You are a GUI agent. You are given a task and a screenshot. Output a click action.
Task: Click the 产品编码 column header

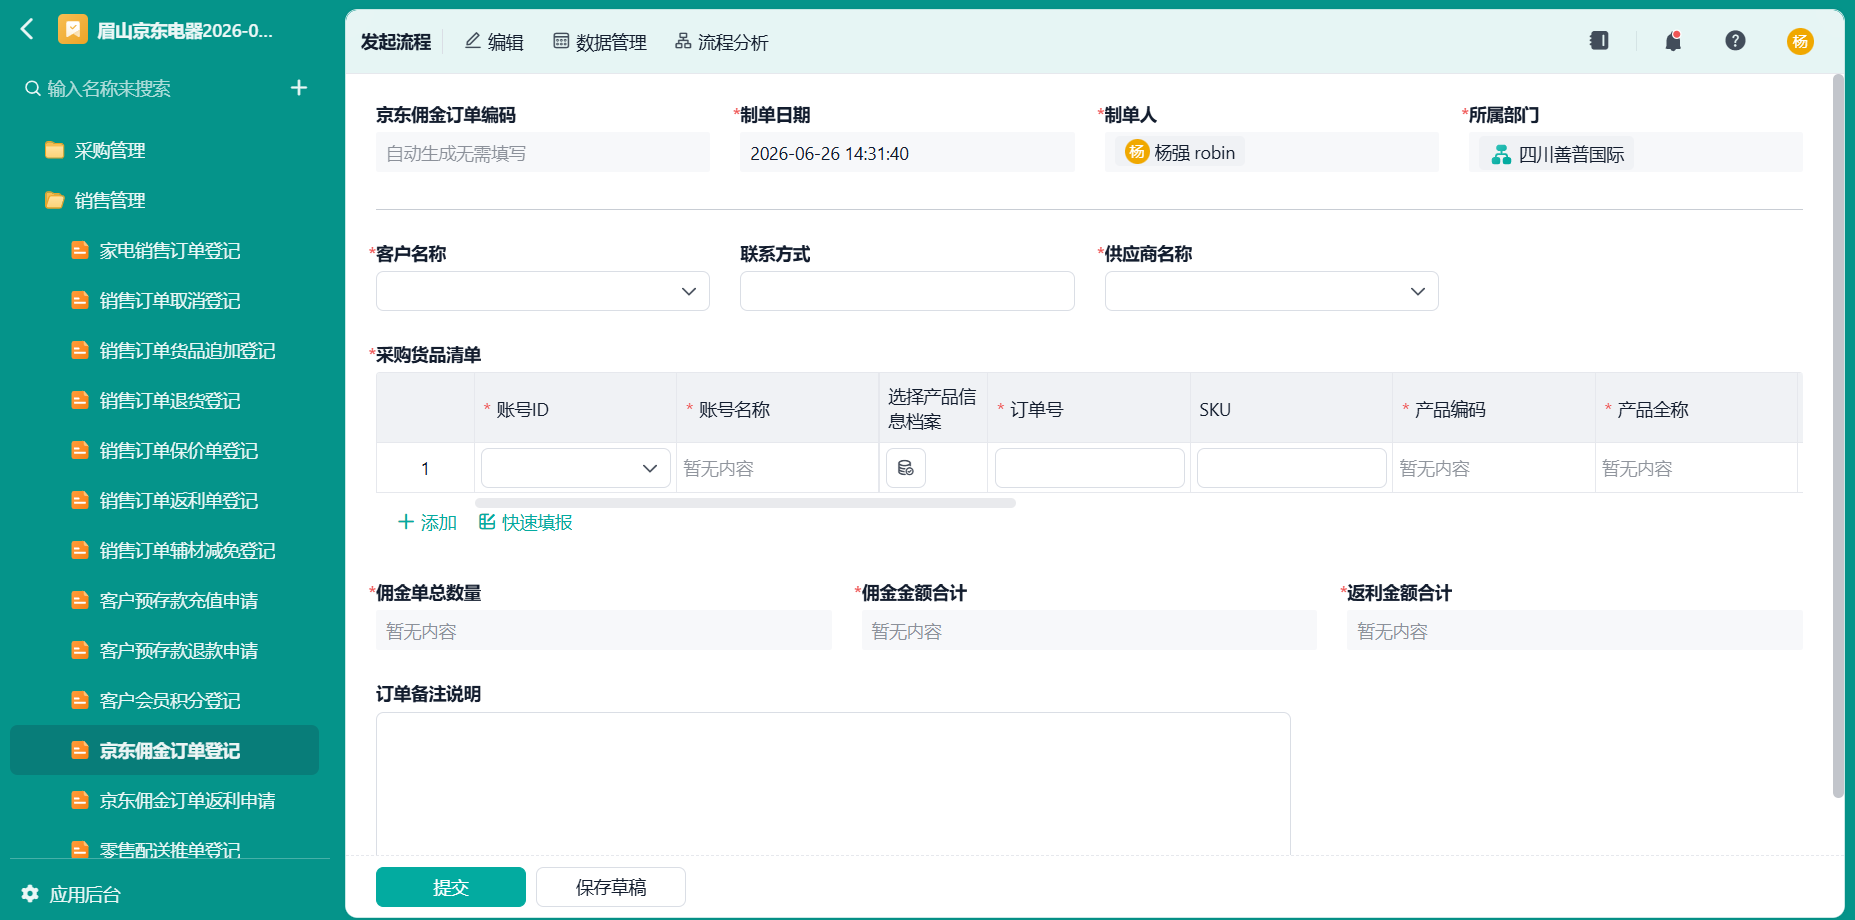1493,409
